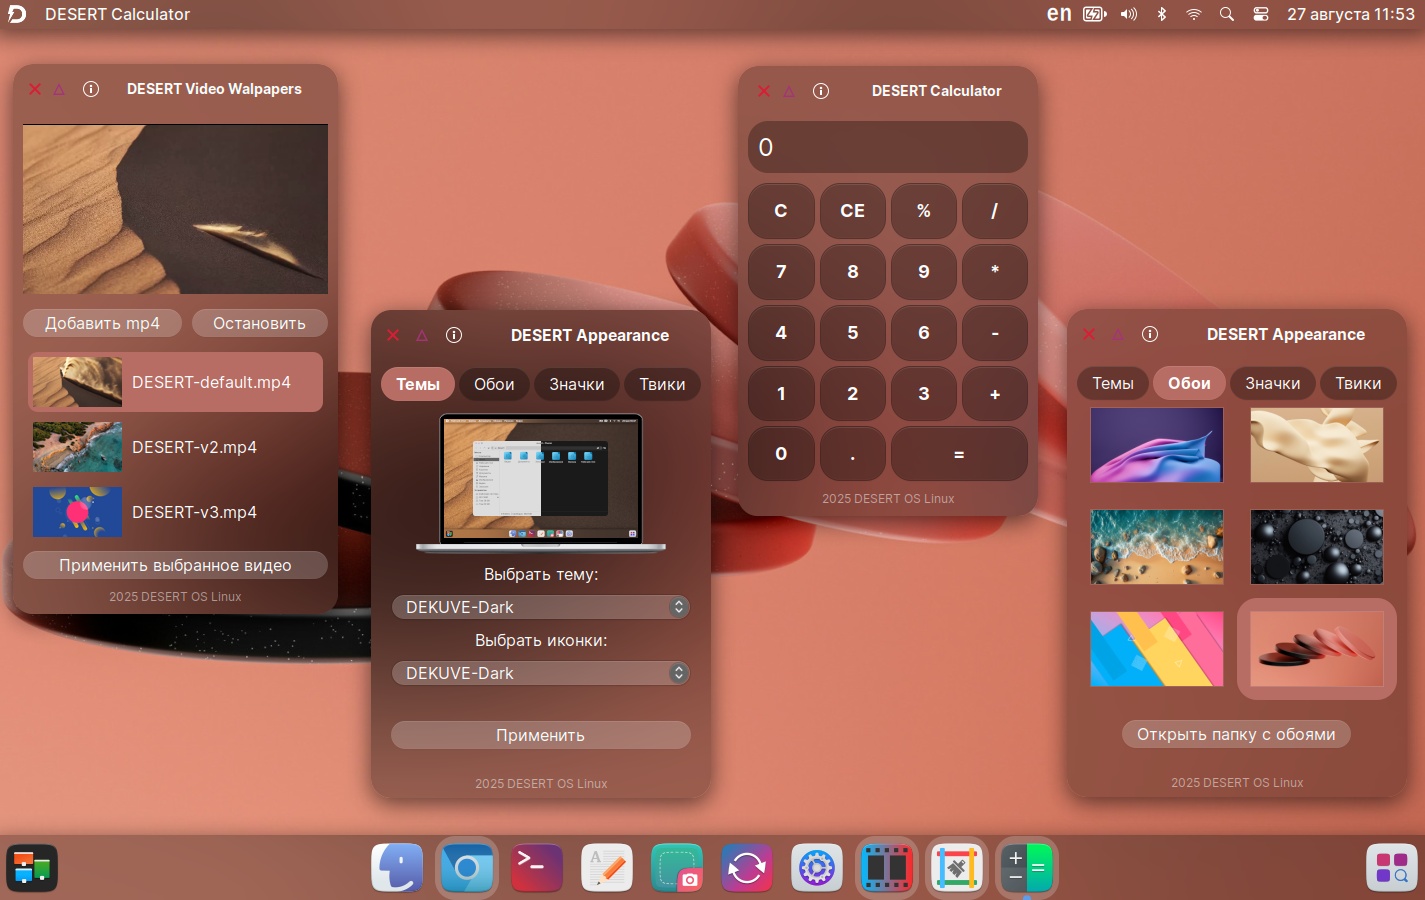Open the Bluetooth menu in the top bar
Viewport: 1425px width, 900px height.
pos(1161,14)
